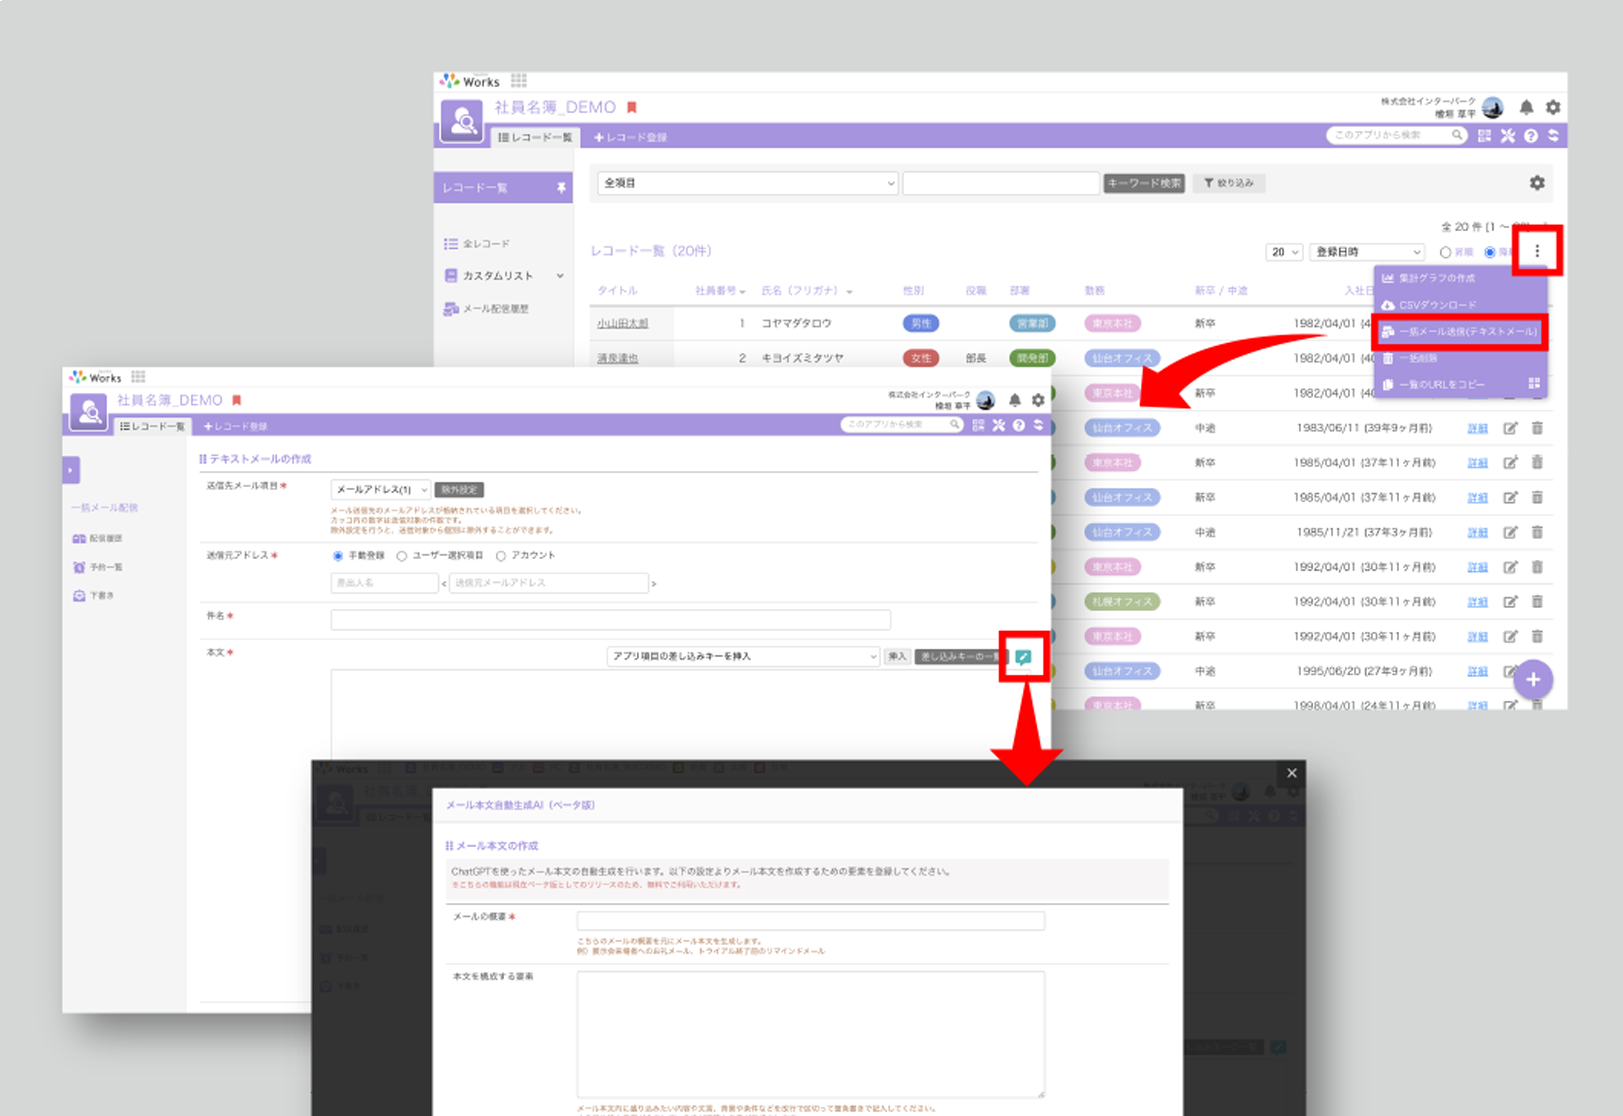
Task: Click edit icon for the 1983/06/11 record row
Action: tap(1510, 428)
